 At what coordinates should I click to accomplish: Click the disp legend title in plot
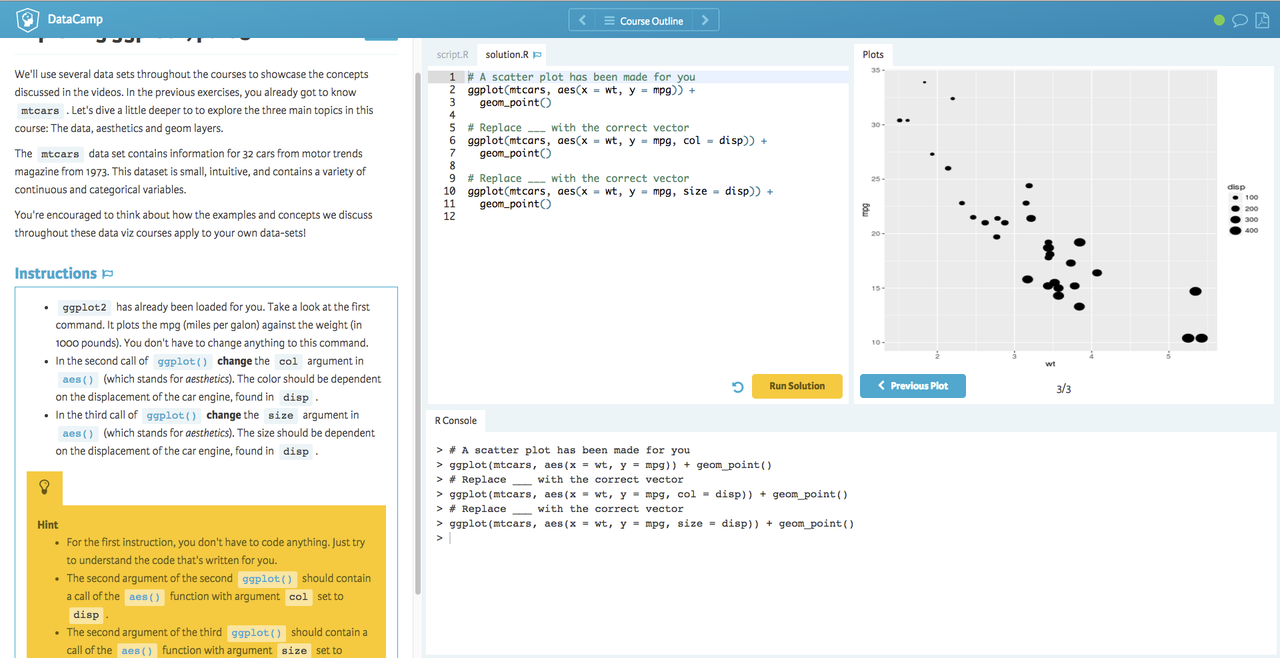pos(1237,187)
